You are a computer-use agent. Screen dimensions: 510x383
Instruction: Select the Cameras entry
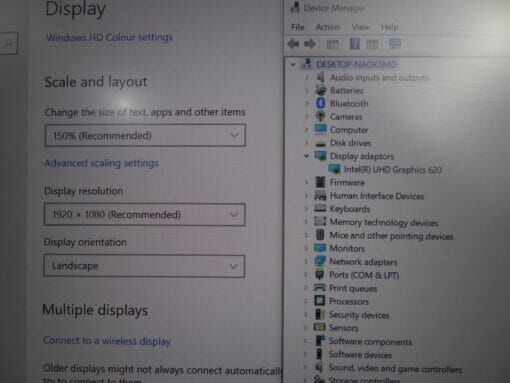pos(346,117)
